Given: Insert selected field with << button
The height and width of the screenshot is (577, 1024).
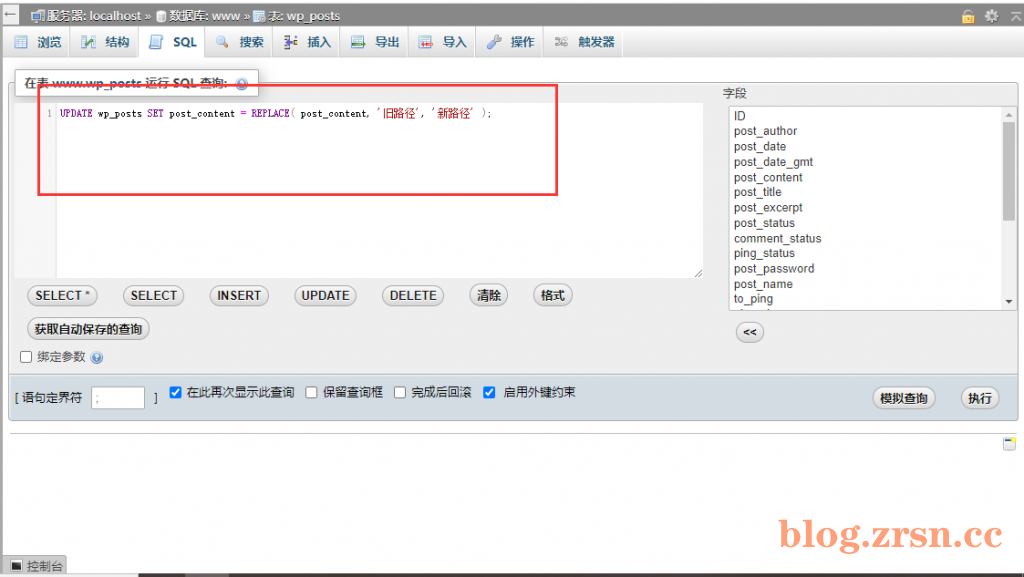Looking at the screenshot, I should tap(749, 332).
